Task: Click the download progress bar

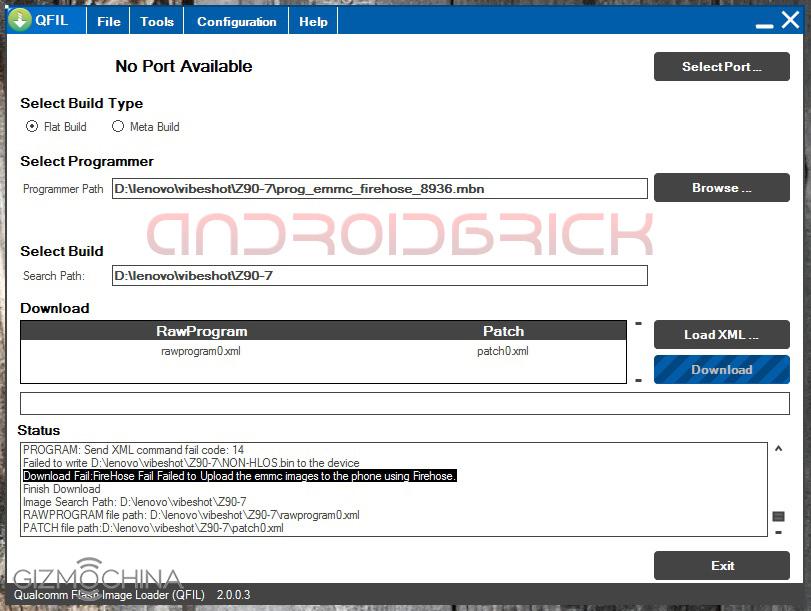Action: (404, 404)
